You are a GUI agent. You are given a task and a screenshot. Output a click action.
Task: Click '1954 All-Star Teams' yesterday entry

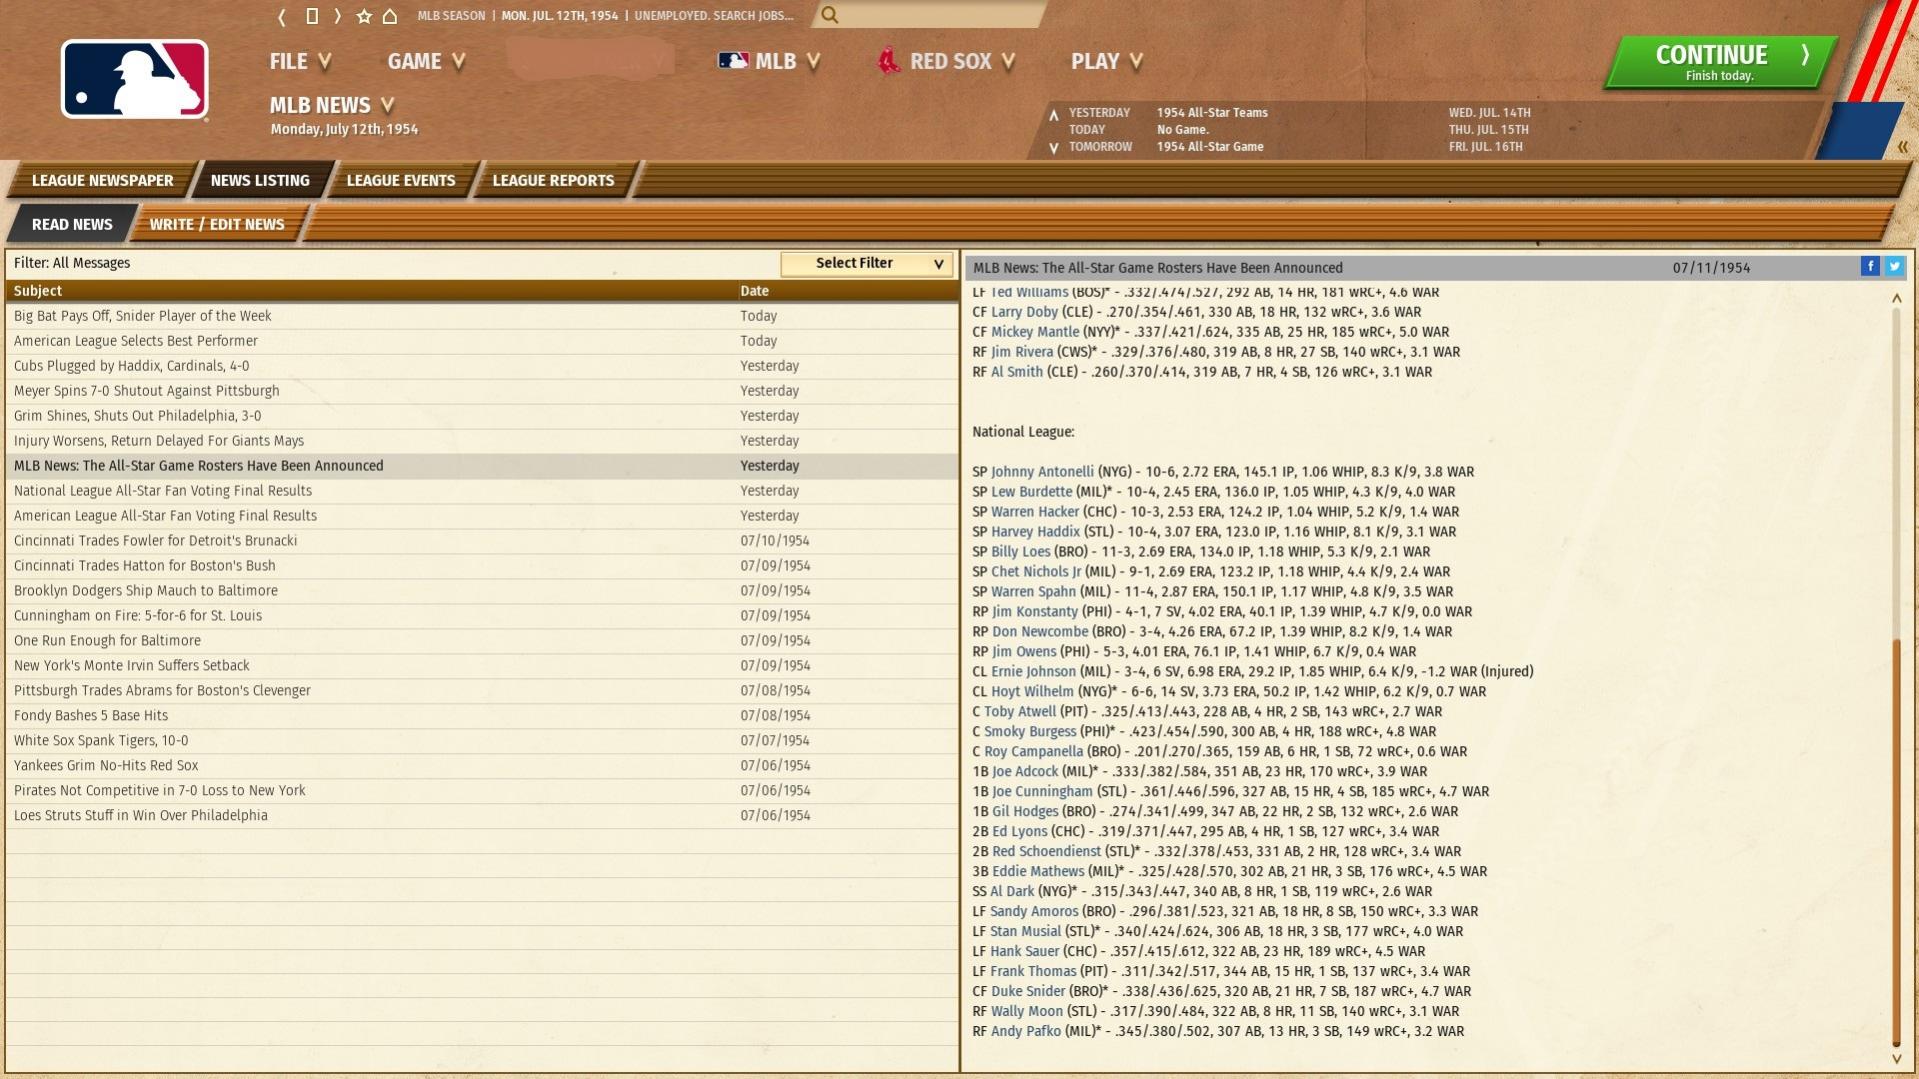coord(1212,113)
